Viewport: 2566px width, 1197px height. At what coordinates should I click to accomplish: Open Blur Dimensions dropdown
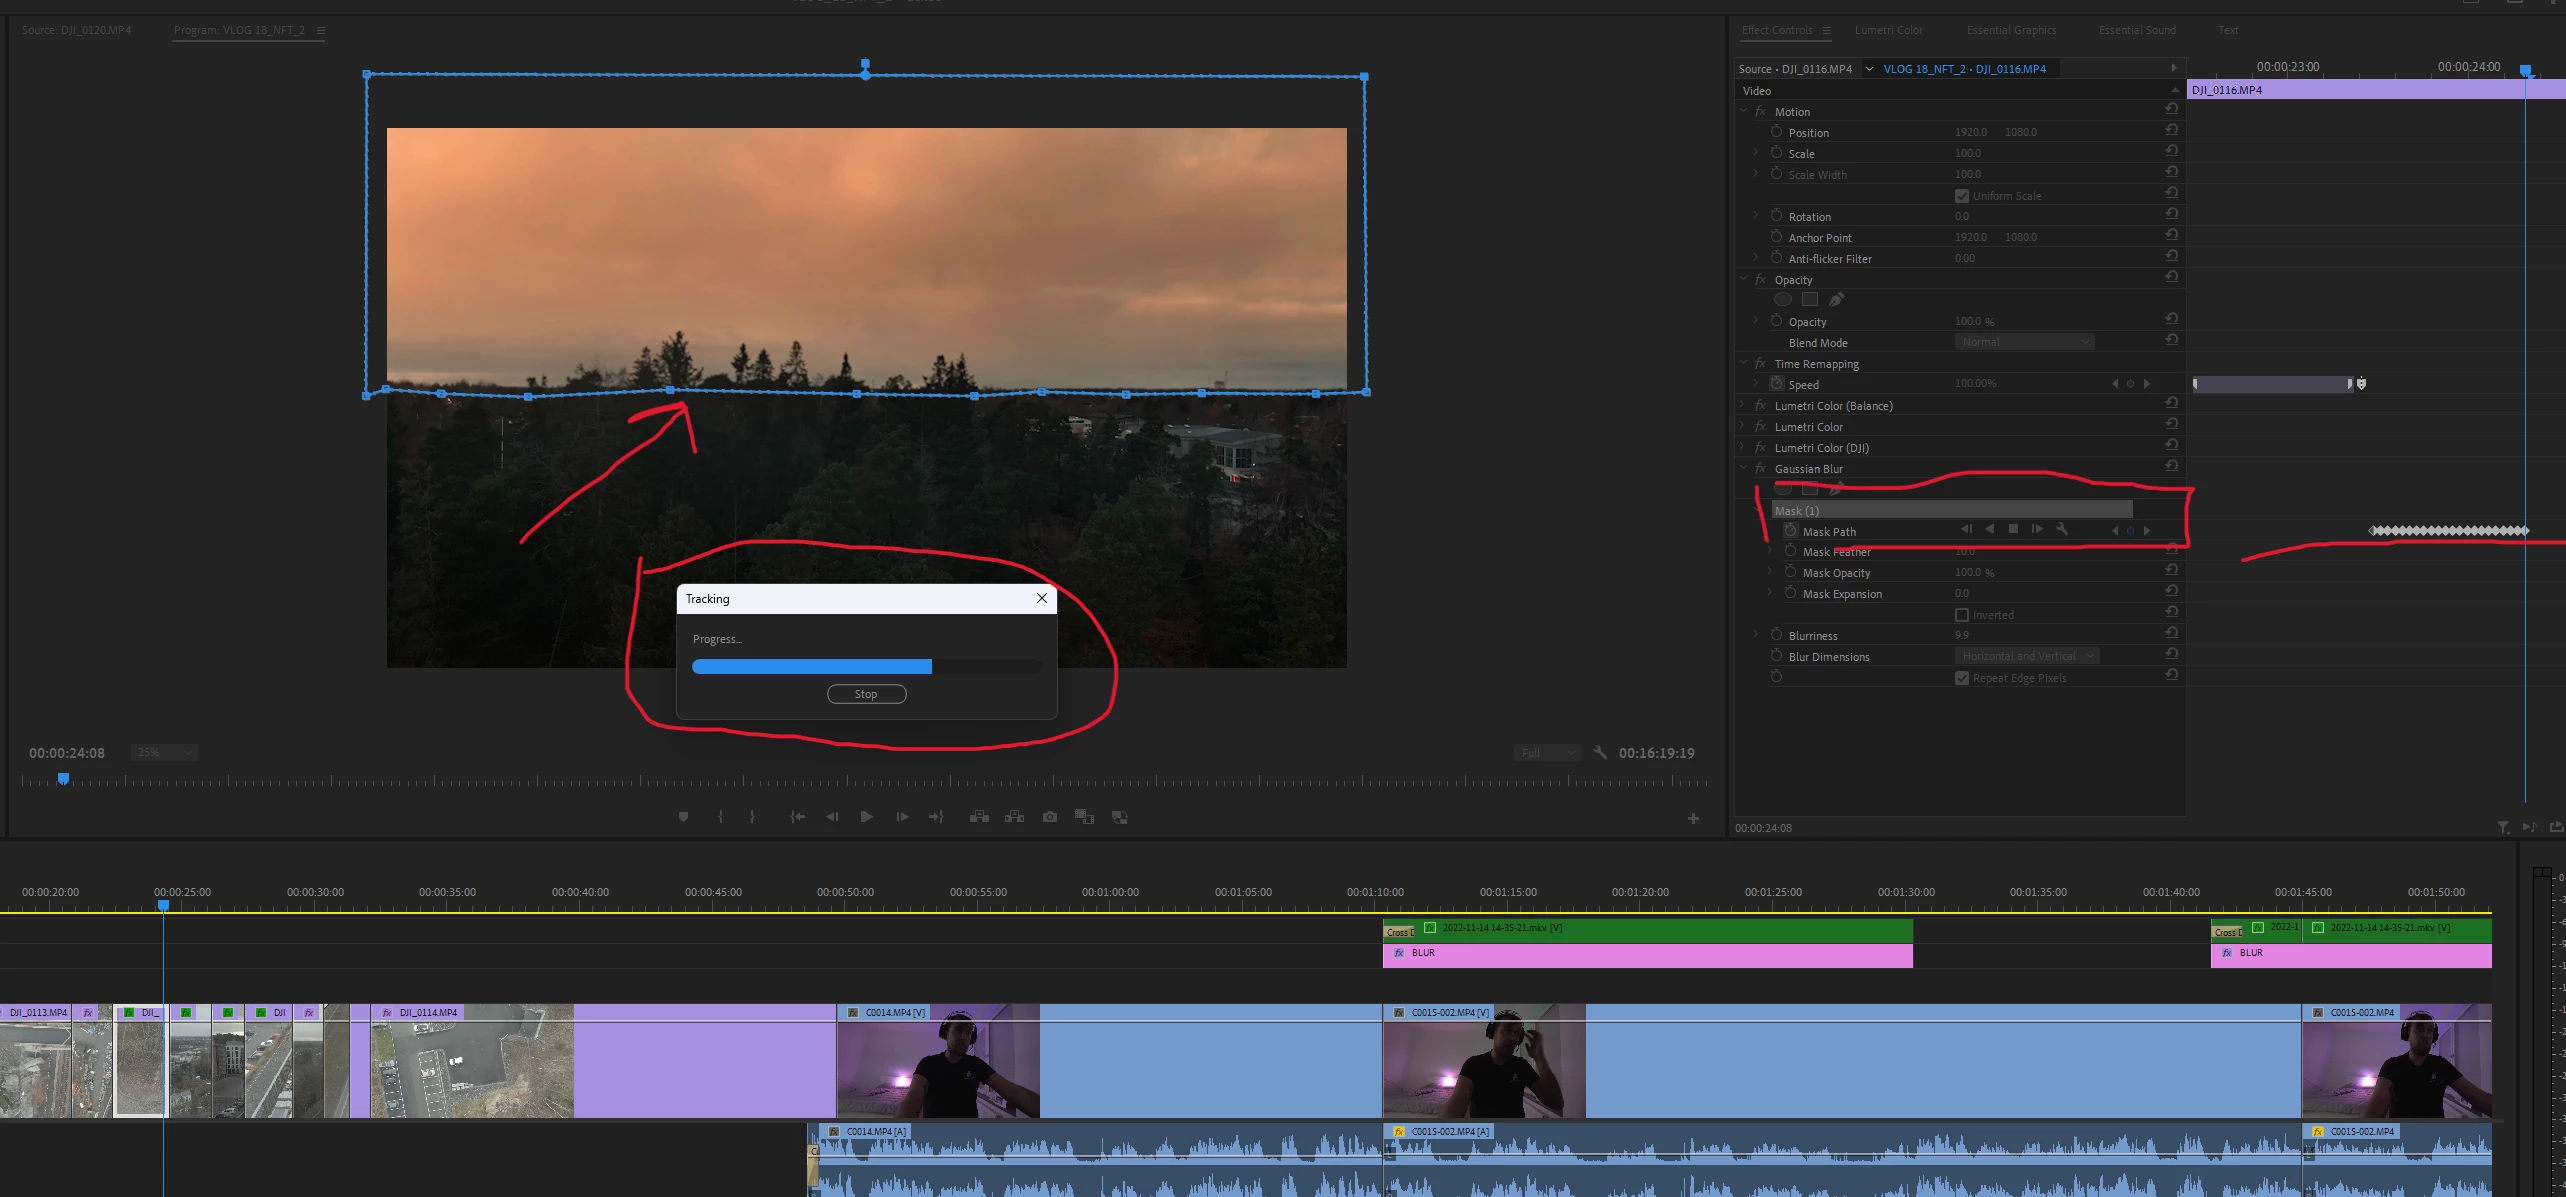2026,656
